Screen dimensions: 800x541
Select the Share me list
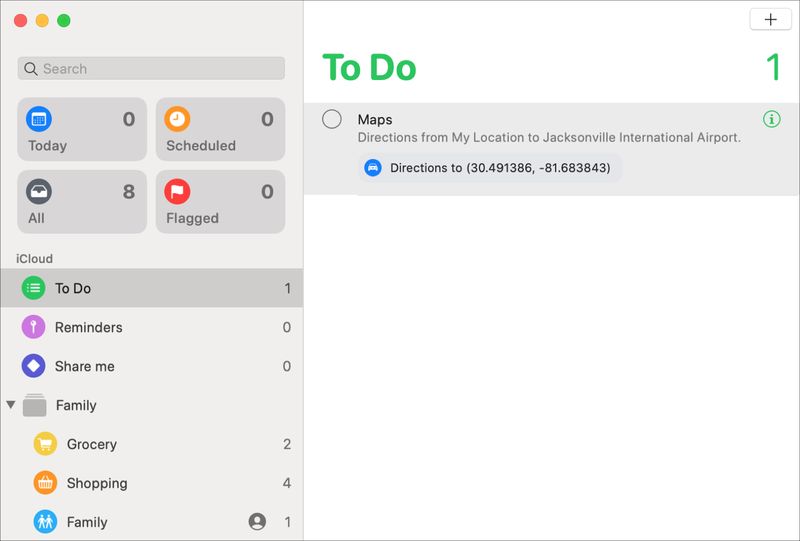pos(152,366)
